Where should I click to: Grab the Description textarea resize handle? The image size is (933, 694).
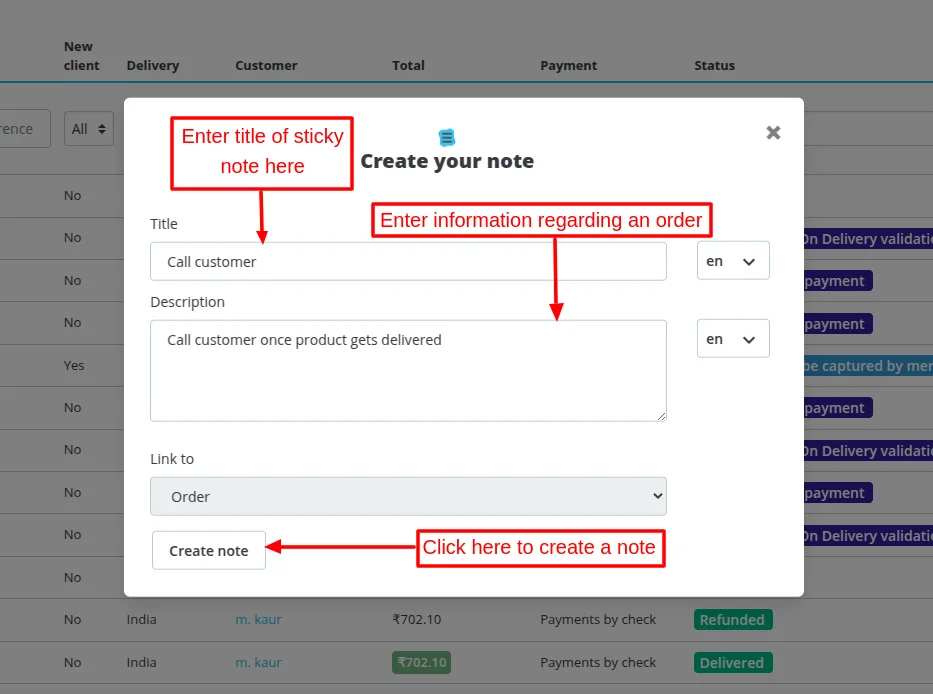[x=660, y=415]
